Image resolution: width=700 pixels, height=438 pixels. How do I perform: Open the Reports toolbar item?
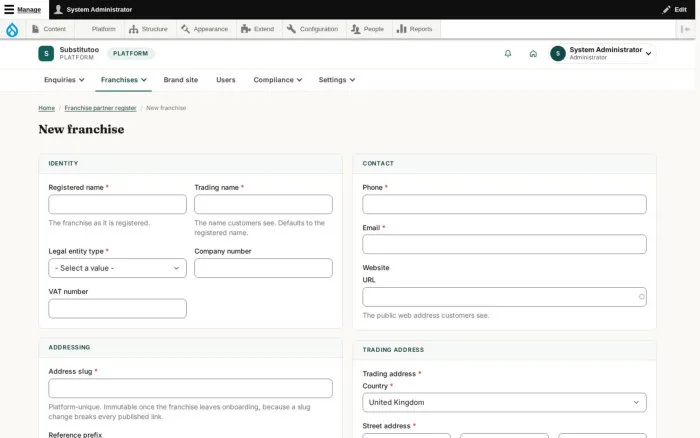tap(415, 29)
